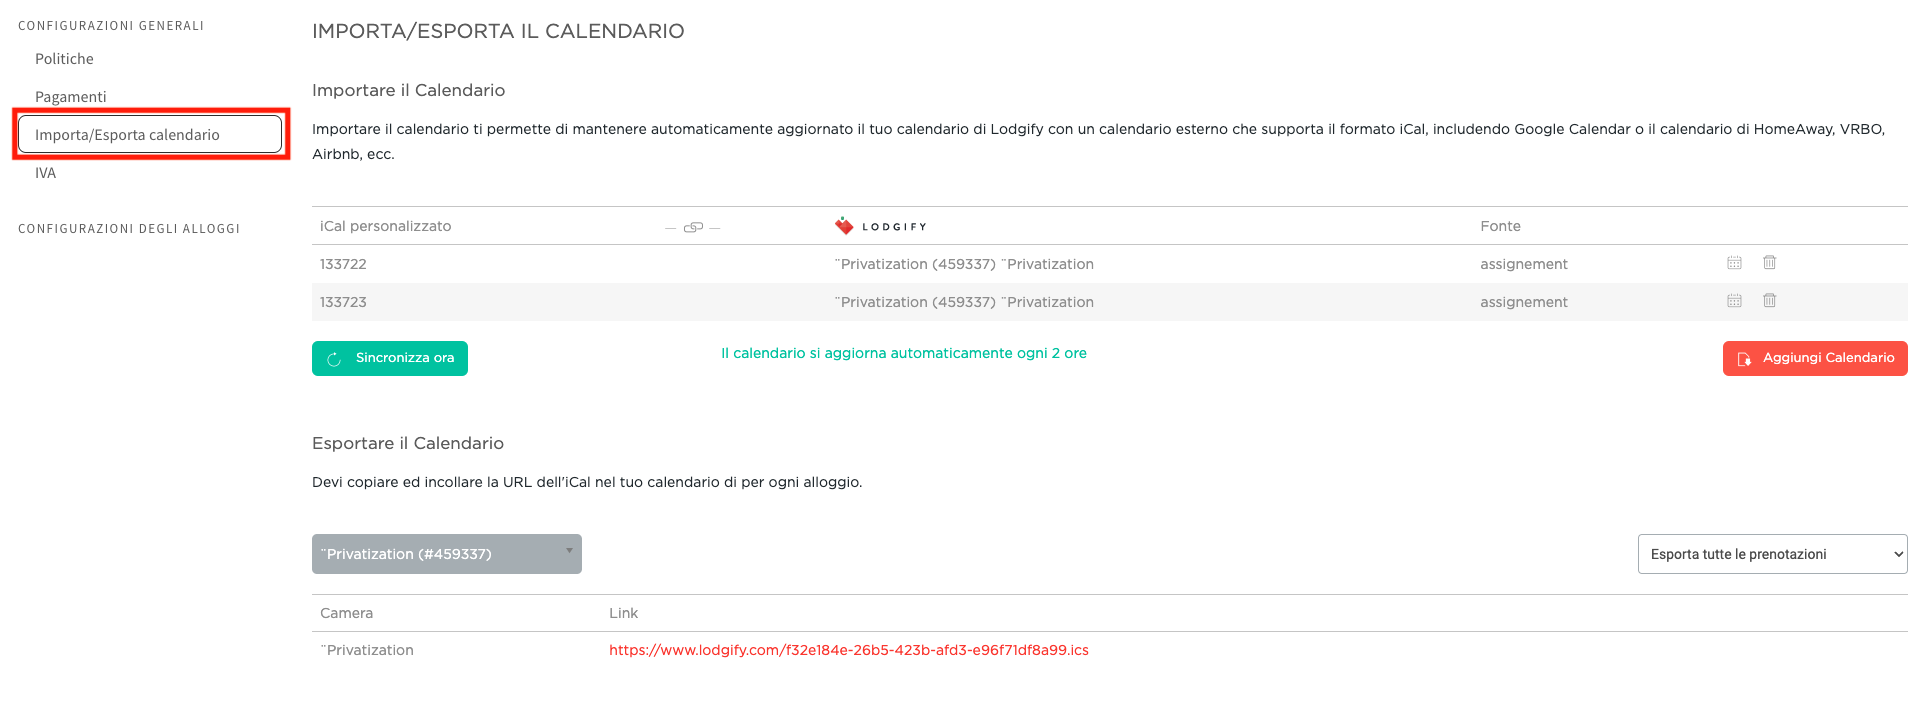The width and height of the screenshot is (1916, 714).
Task: Click Configurazioni degli alloggi section heading
Action: coord(129,229)
